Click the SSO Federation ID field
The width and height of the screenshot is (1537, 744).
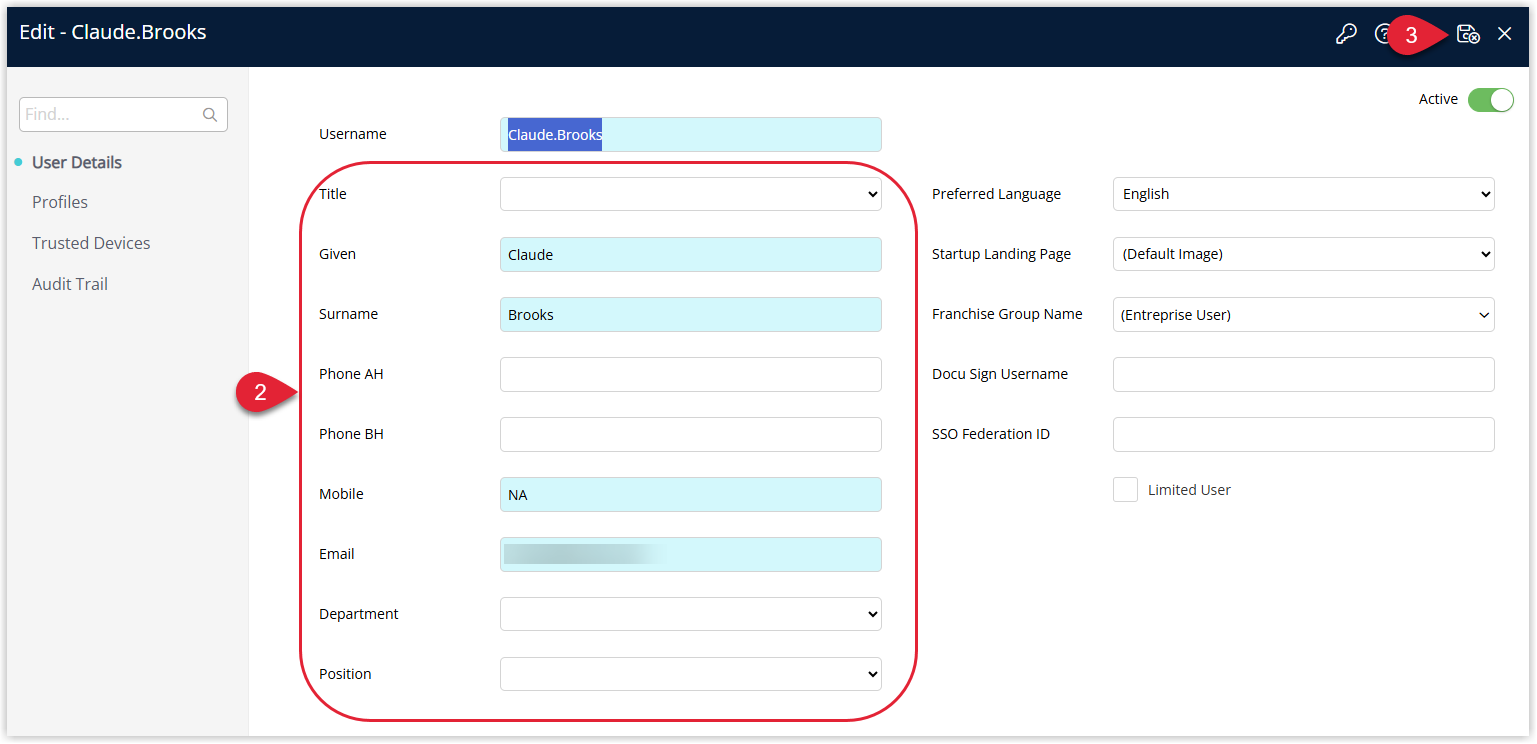[1304, 434]
